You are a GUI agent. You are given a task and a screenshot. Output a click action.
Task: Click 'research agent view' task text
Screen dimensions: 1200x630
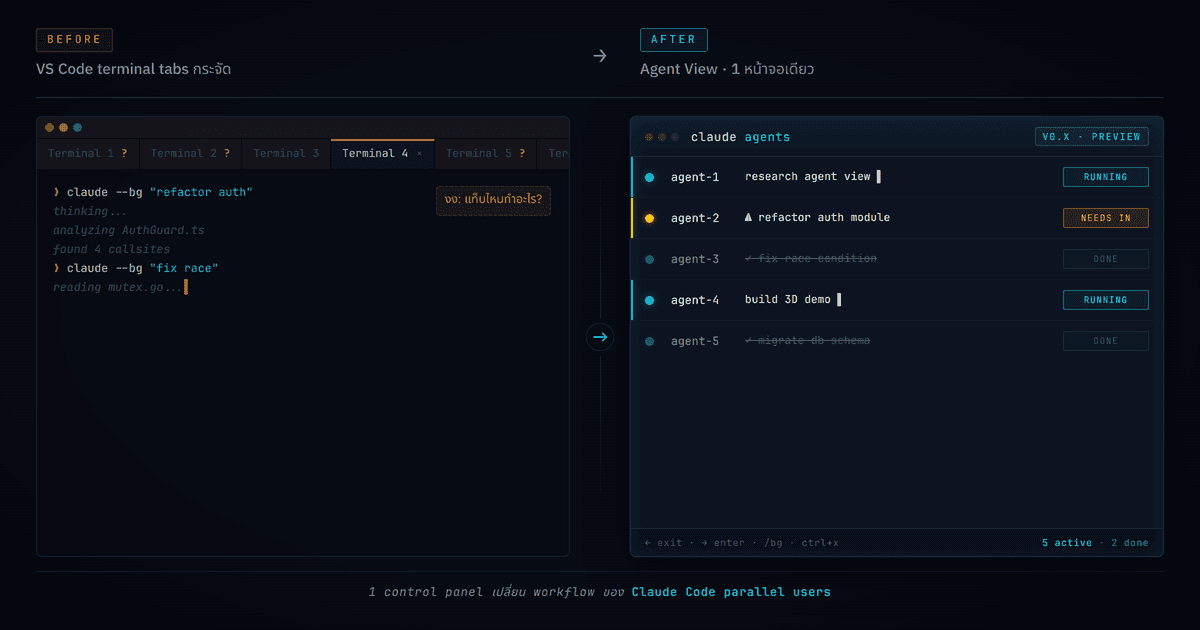coord(808,177)
